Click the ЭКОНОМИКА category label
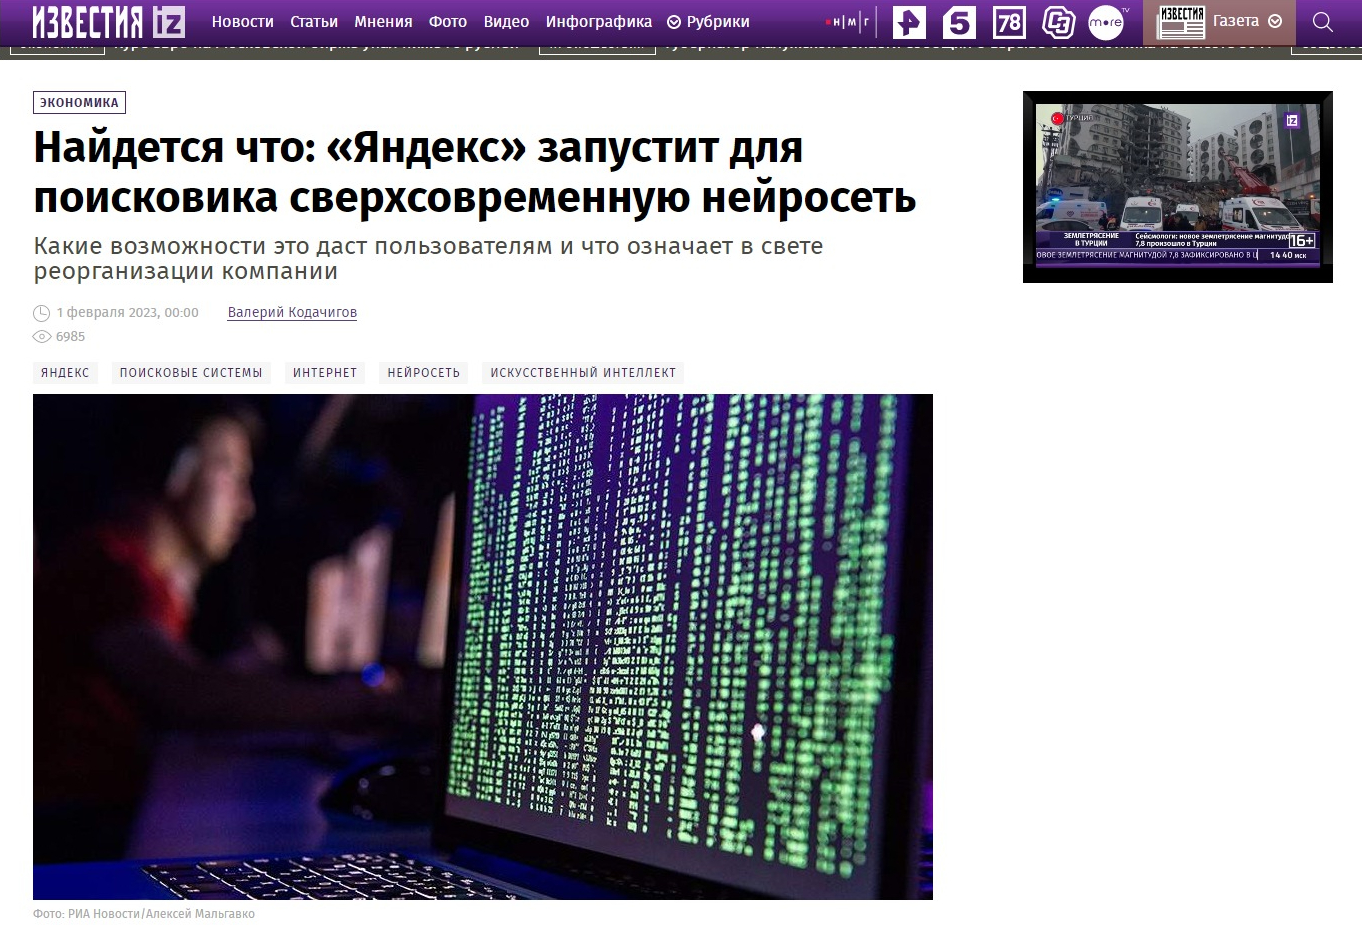Viewport: 1362px width, 925px height. [x=79, y=102]
